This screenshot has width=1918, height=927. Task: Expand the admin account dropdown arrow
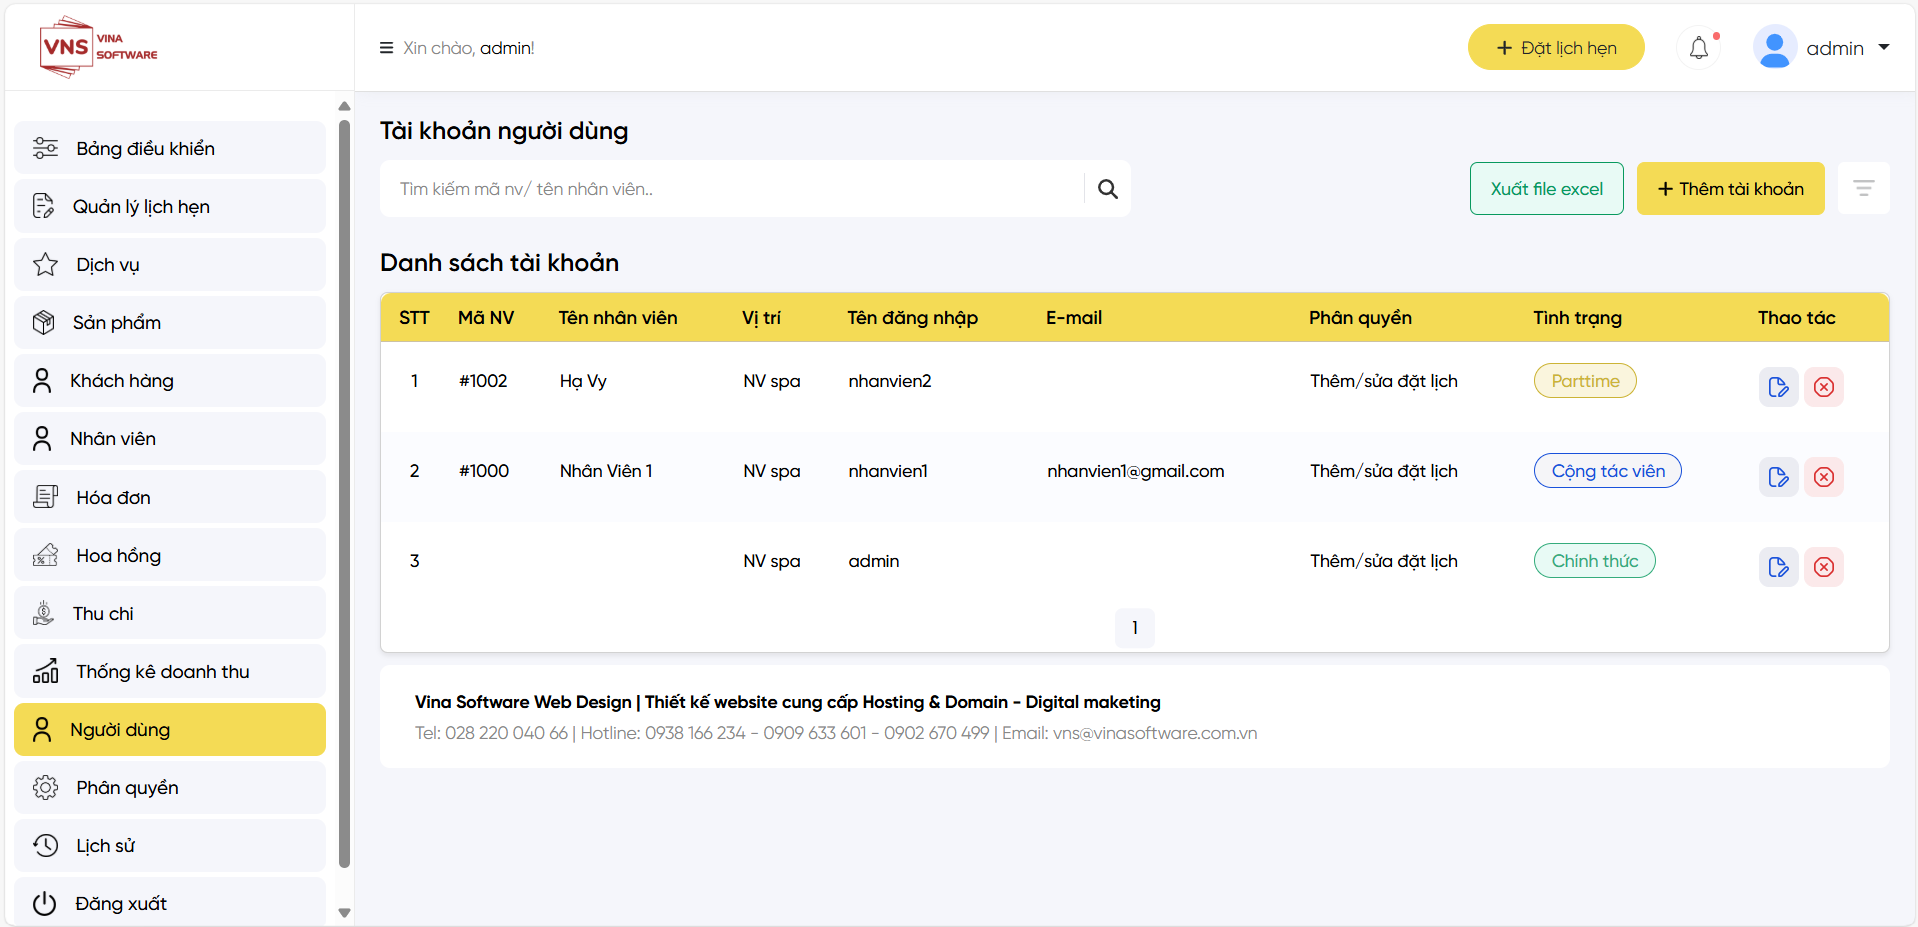point(1884,47)
